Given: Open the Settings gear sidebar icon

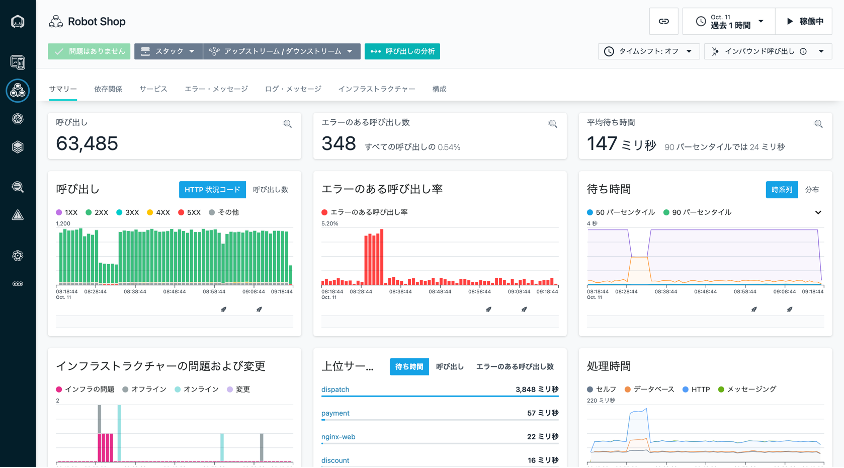Looking at the screenshot, I should 18,255.
